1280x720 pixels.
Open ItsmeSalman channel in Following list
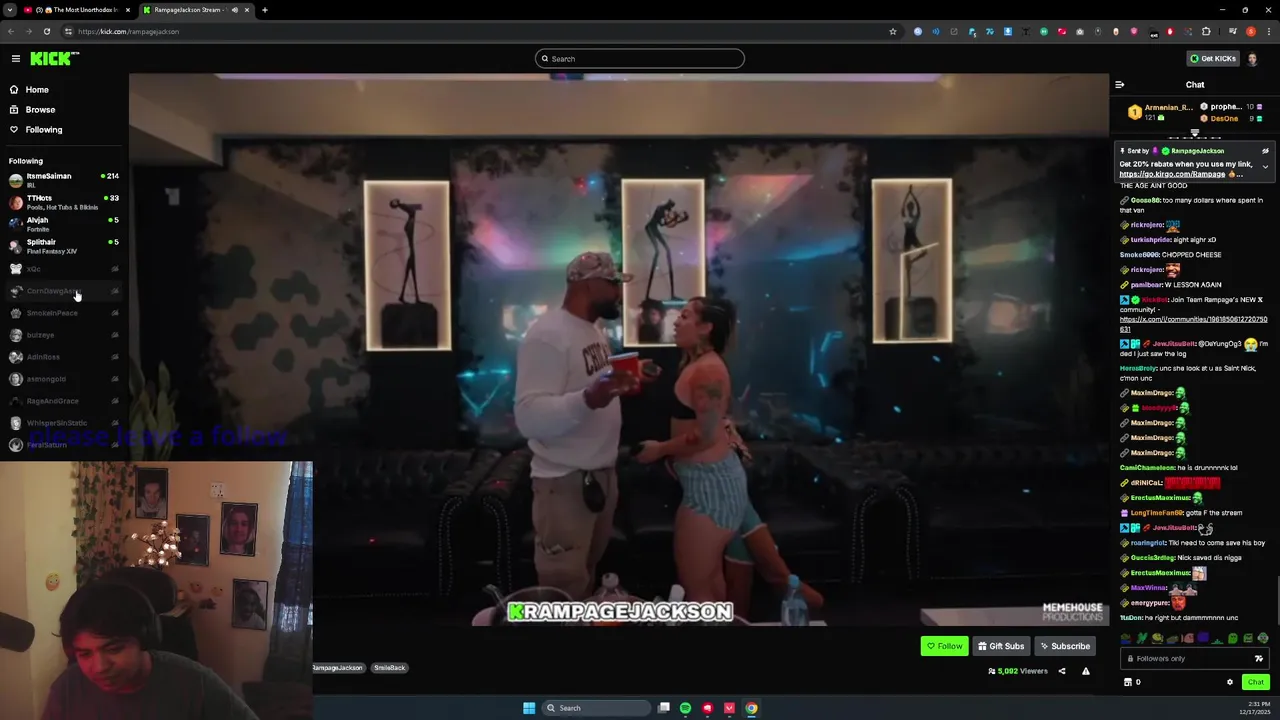point(63,180)
